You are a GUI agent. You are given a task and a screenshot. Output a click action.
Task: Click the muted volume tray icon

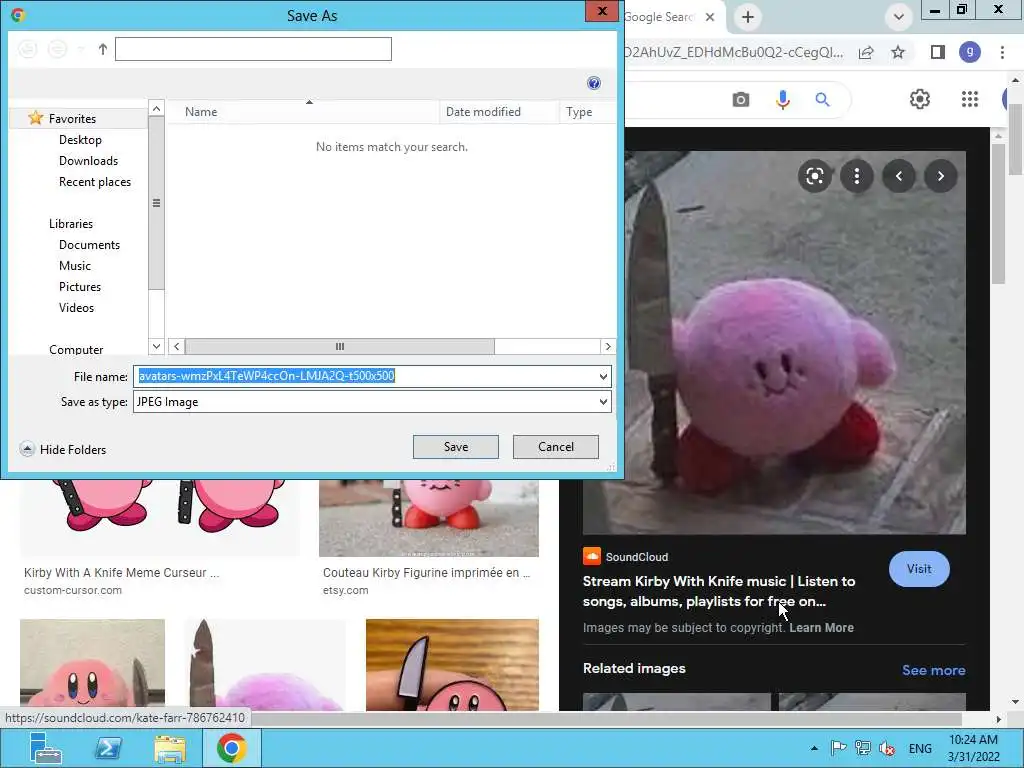tap(887, 748)
